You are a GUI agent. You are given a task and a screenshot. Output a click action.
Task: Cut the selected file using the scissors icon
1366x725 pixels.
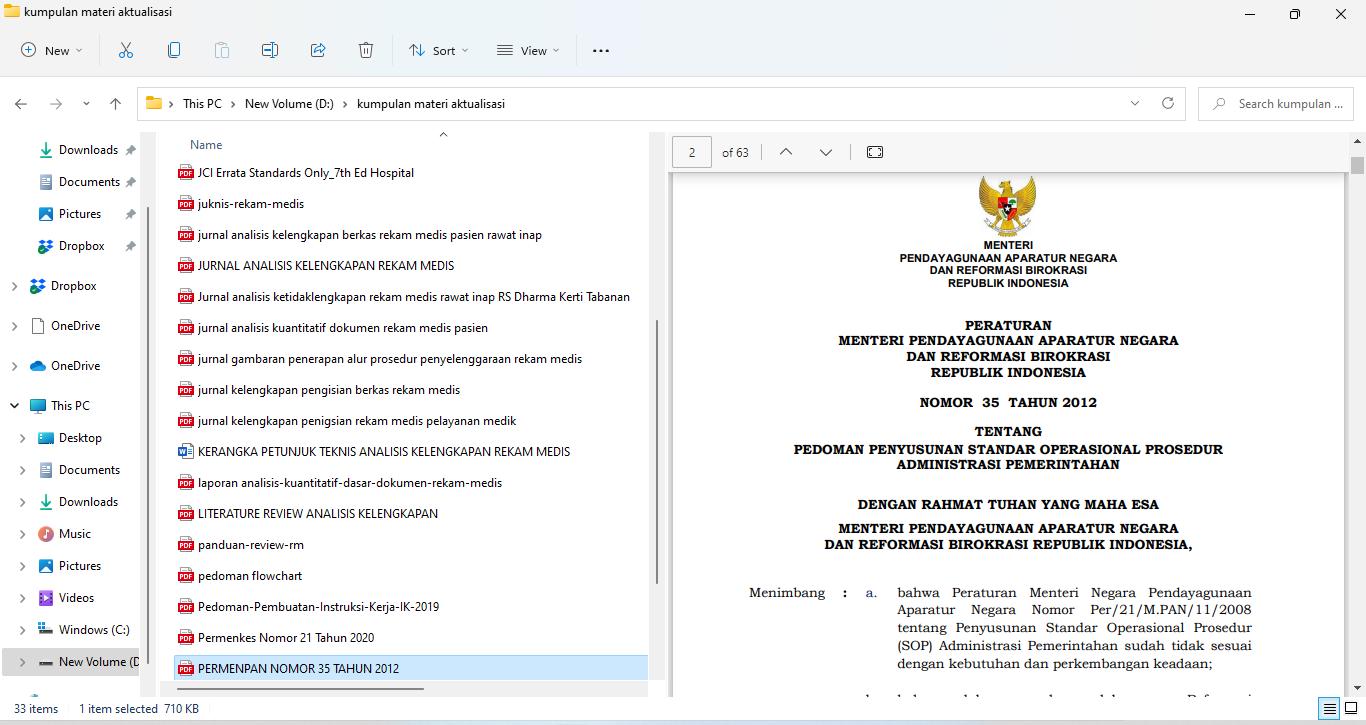pos(126,51)
